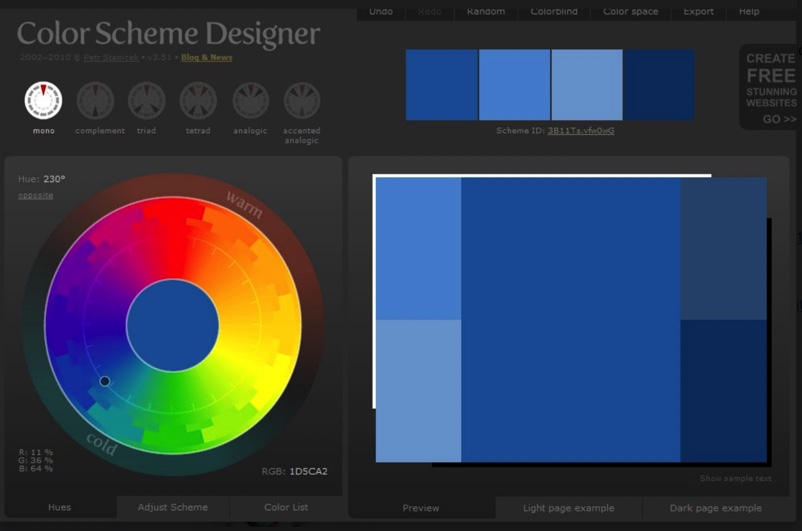Click Show sample text
The height and width of the screenshot is (531, 802).
click(x=736, y=478)
